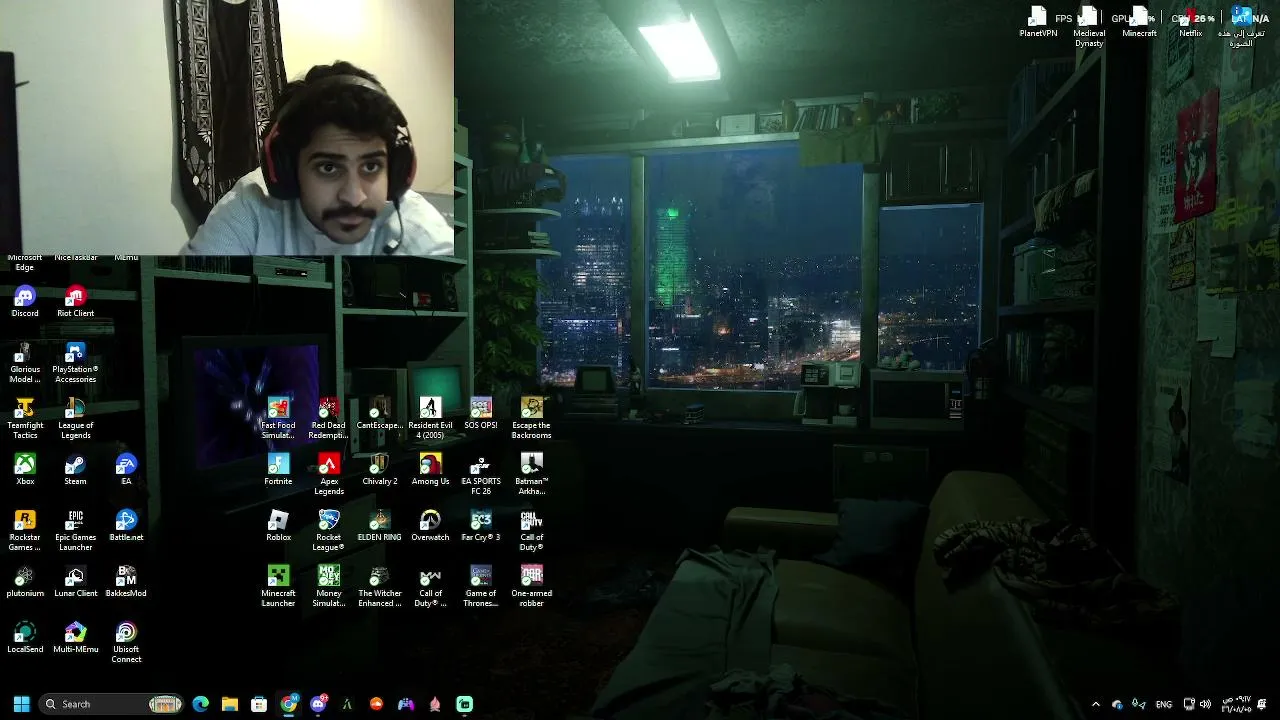The image size is (1280, 720).
Task: Select the PlanetVPN desktop shortcut
Action: 1038,23
